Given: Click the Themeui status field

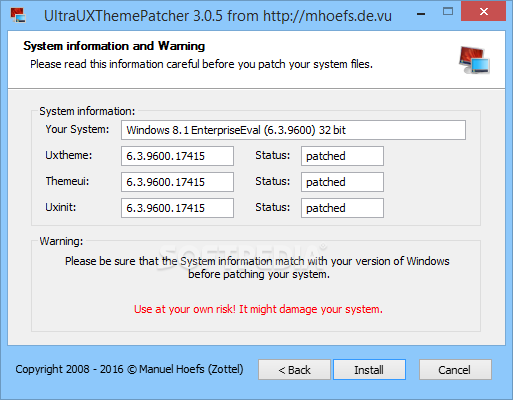Looking at the screenshot, I should pos(342,182).
